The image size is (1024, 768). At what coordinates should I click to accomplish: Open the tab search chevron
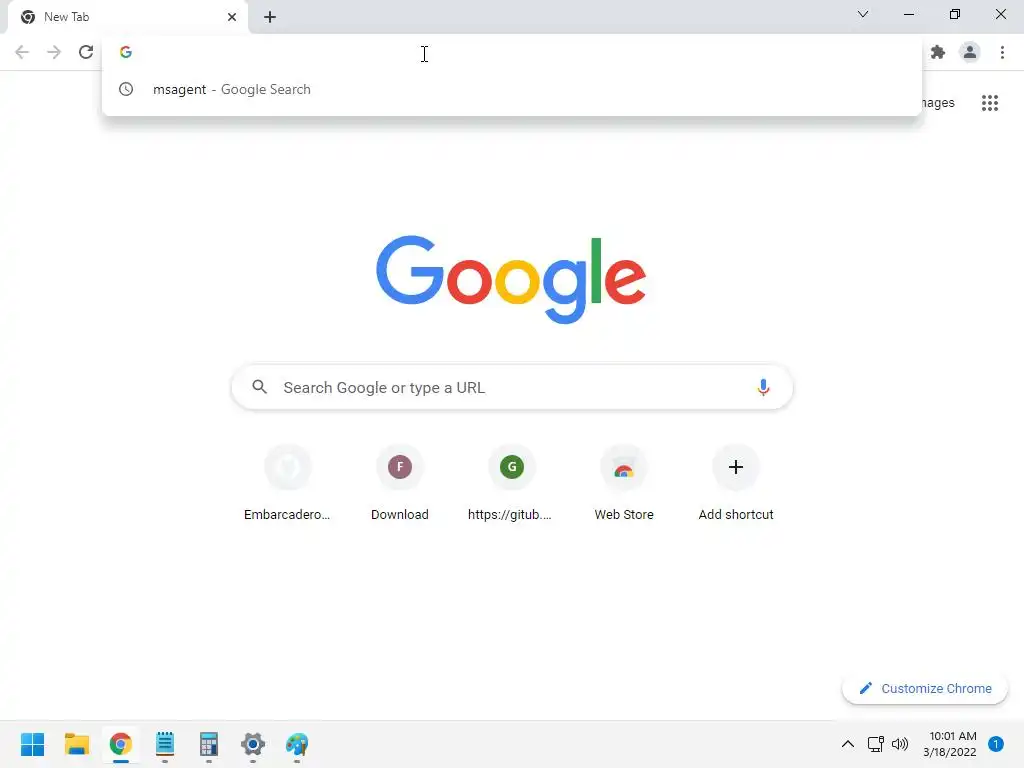(x=863, y=14)
